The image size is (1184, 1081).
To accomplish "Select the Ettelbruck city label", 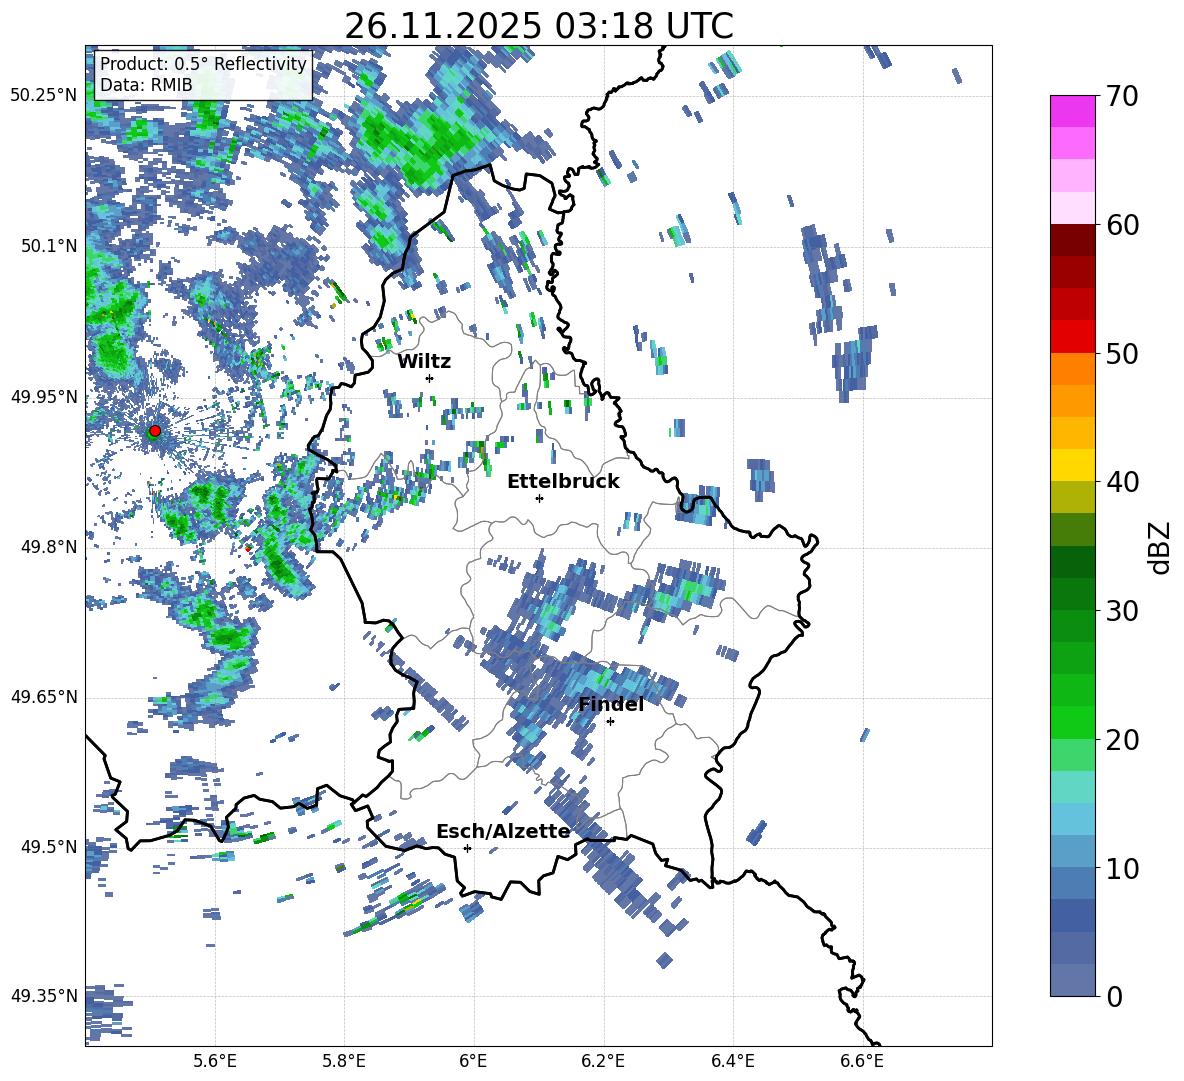I will pos(563,482).
